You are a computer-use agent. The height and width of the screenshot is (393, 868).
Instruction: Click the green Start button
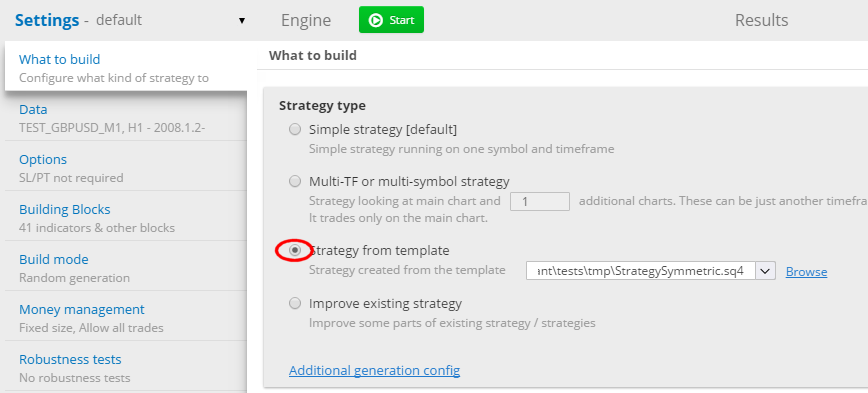(391, 20)
